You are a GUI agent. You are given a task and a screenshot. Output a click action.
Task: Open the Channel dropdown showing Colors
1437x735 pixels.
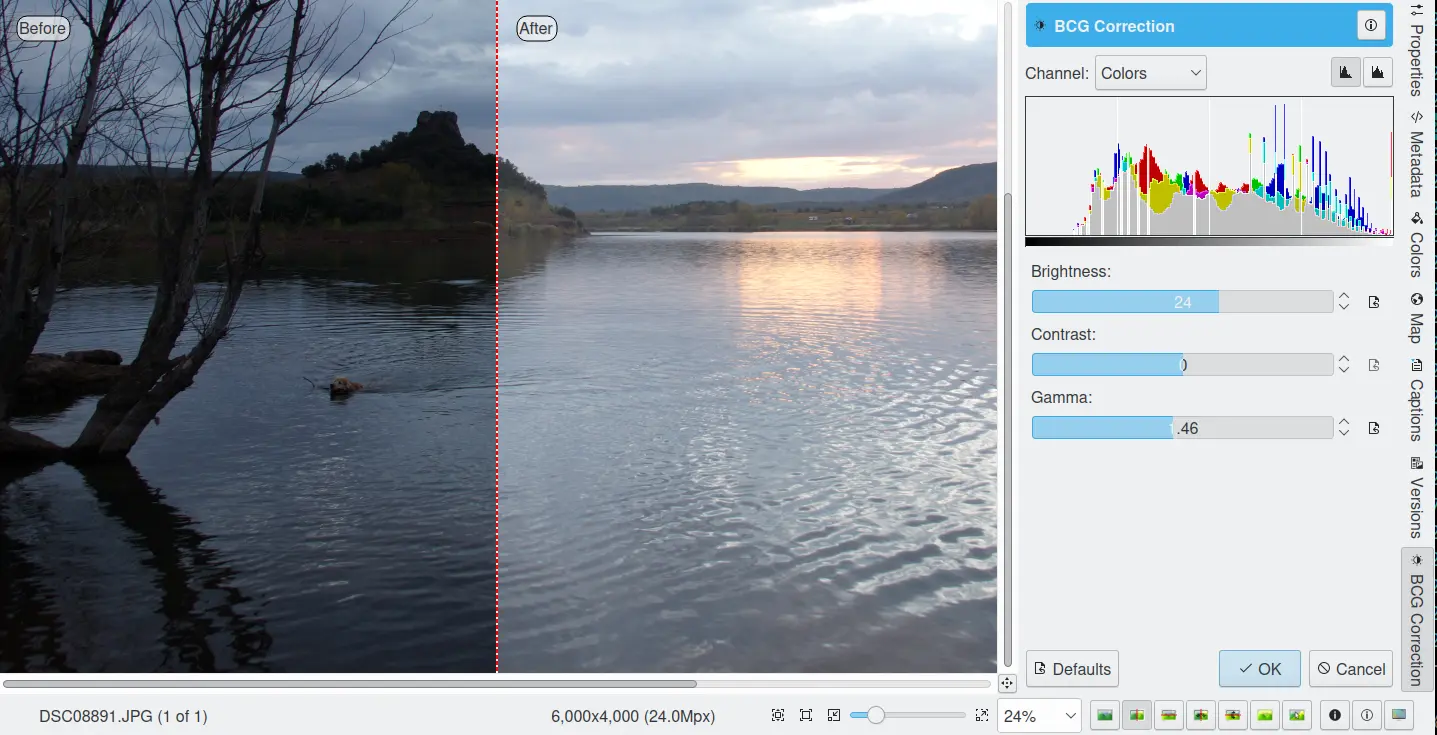(x=1150, y=73)
